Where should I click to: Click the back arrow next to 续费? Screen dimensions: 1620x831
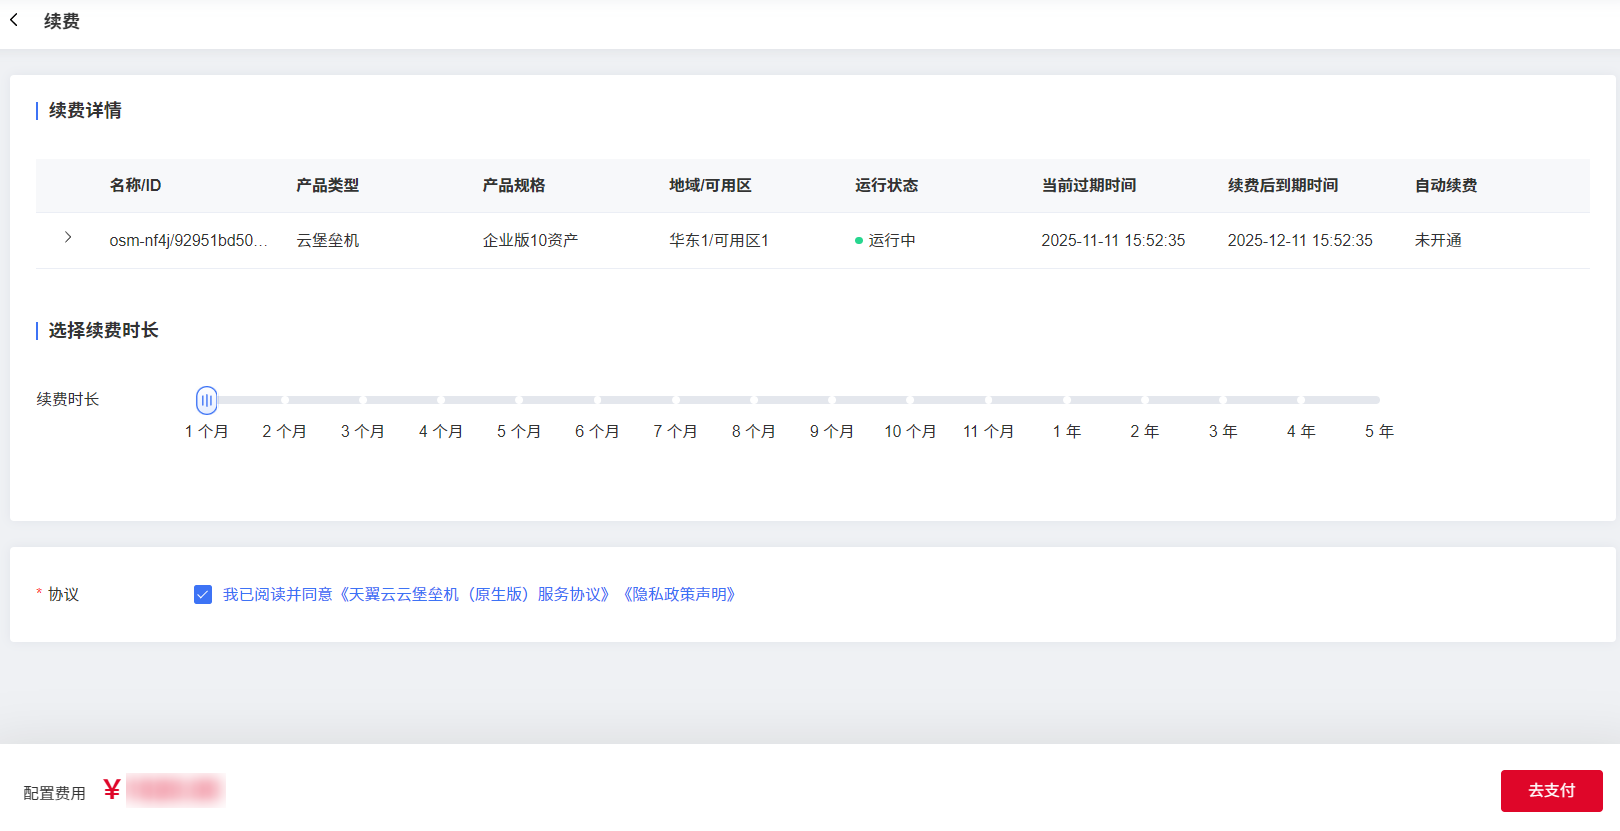pos(14,20)
